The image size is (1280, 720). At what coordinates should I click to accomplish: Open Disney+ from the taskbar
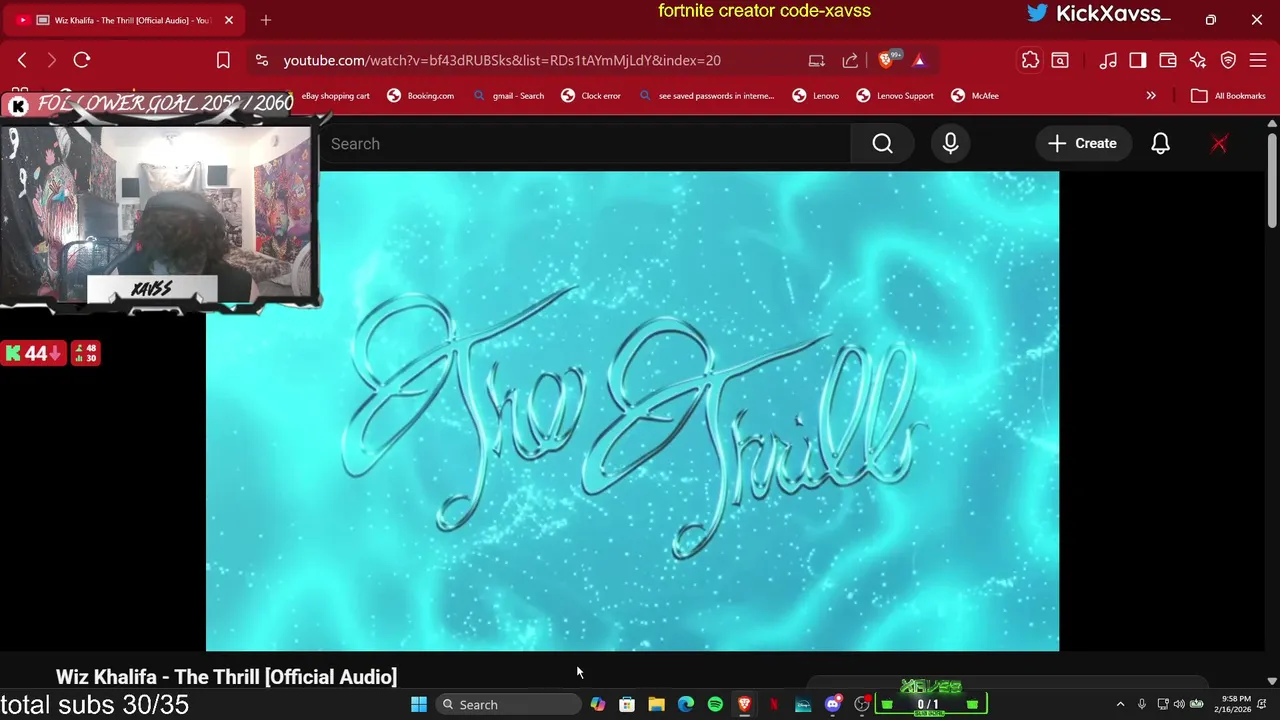pos(803,704)
